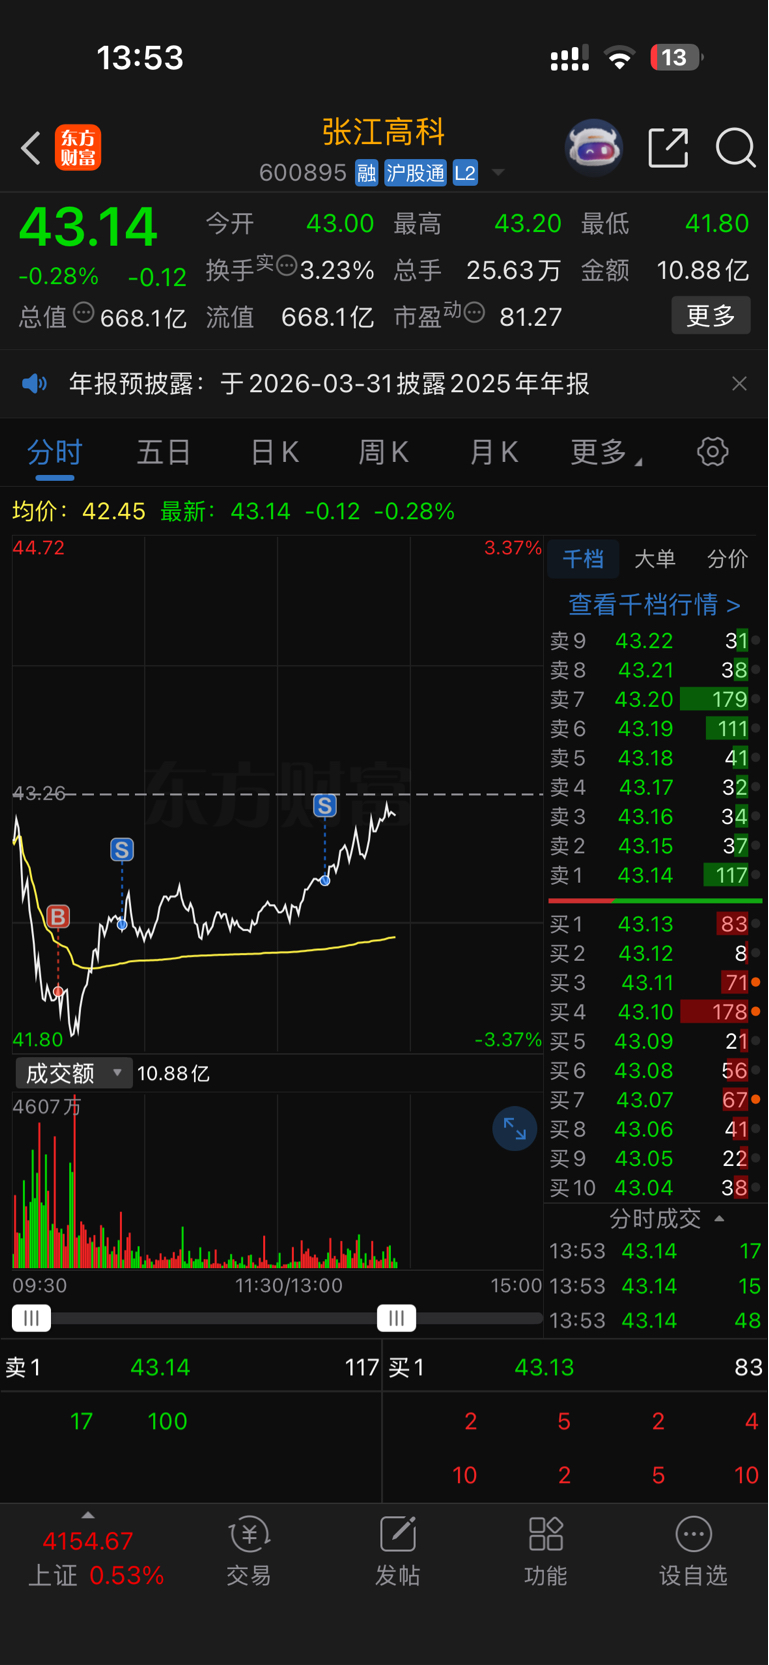Open the search magnifier icon

pos(735,148)
